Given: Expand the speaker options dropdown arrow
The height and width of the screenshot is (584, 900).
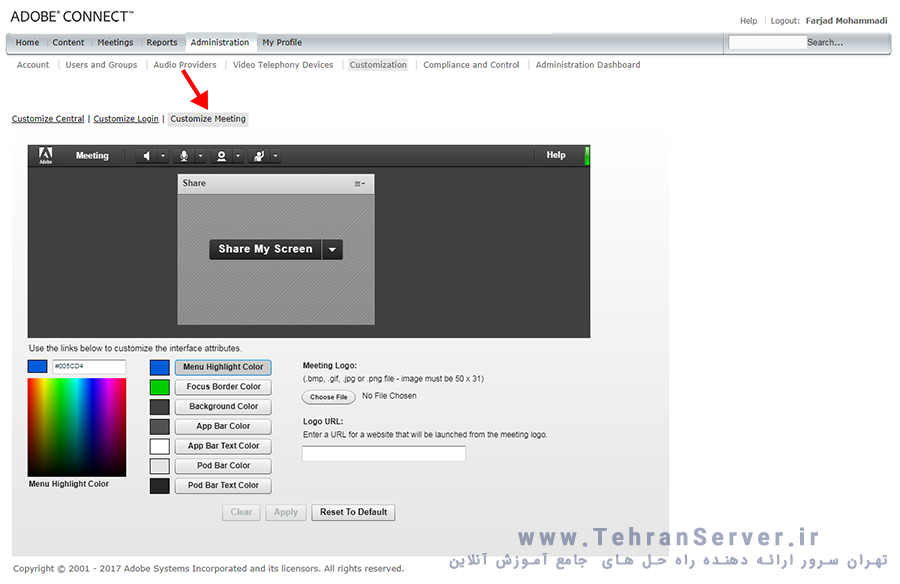Looking at the screenshot, I should (x=163, y=156).
